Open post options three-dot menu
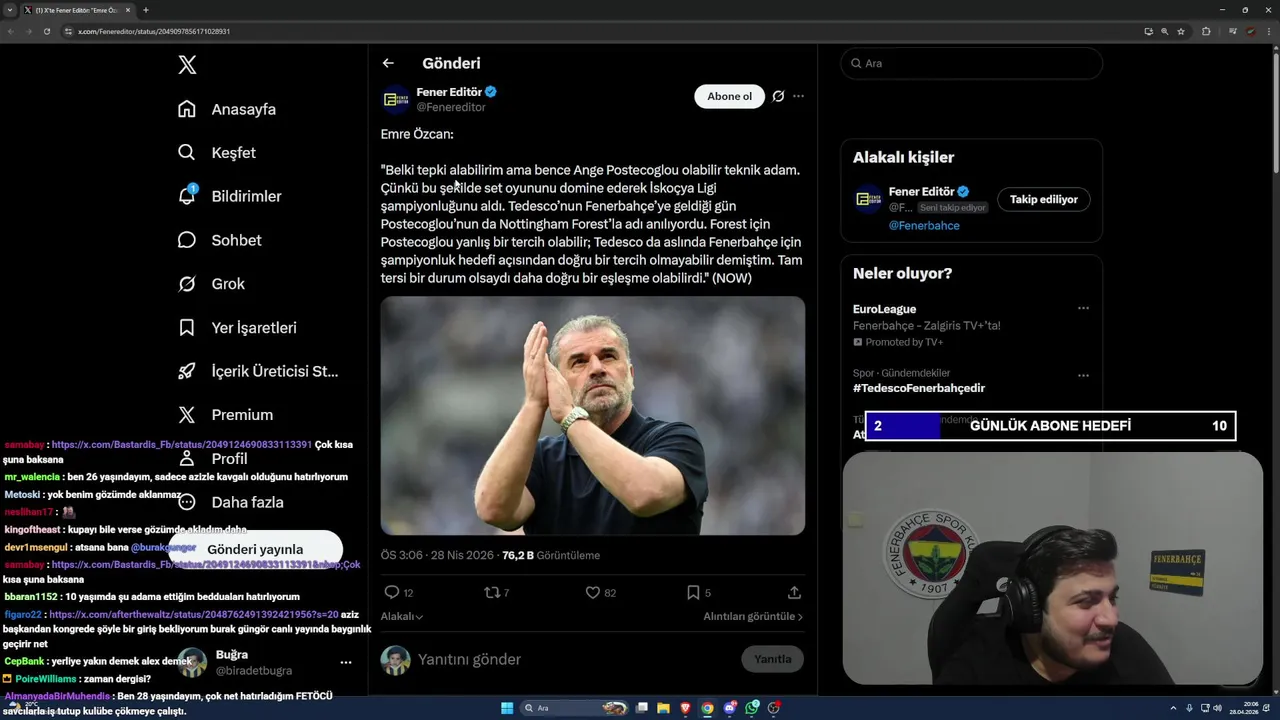1280x720 pixels. point(798,96)
